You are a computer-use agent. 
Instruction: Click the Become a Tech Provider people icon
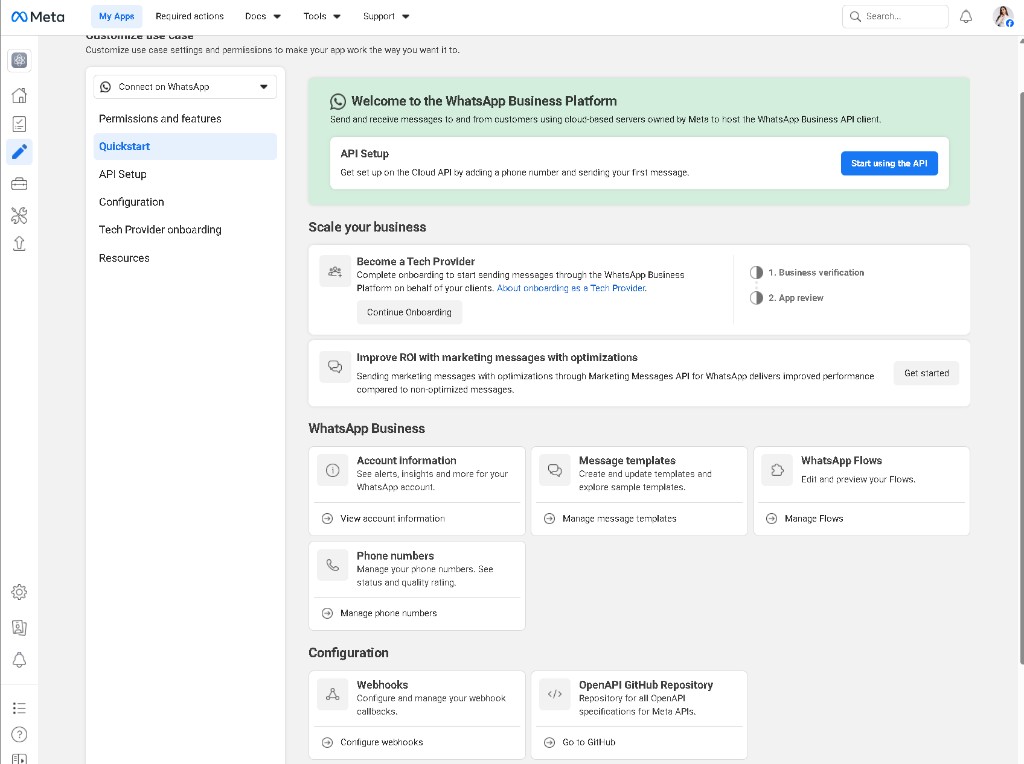[x=335, y=272]
